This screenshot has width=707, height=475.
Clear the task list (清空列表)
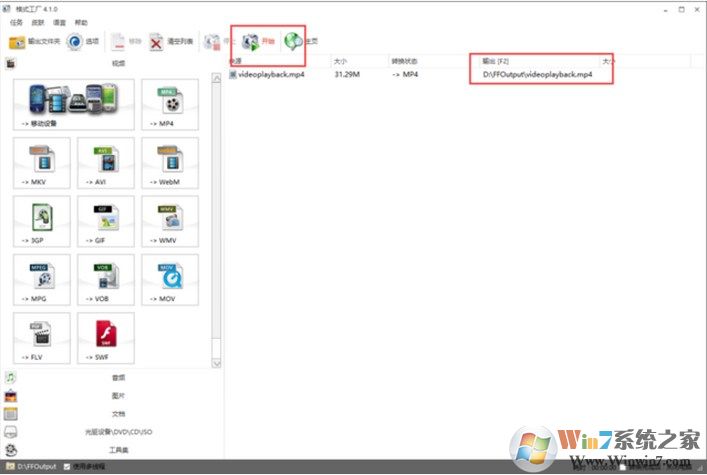[x=171, y=42]
